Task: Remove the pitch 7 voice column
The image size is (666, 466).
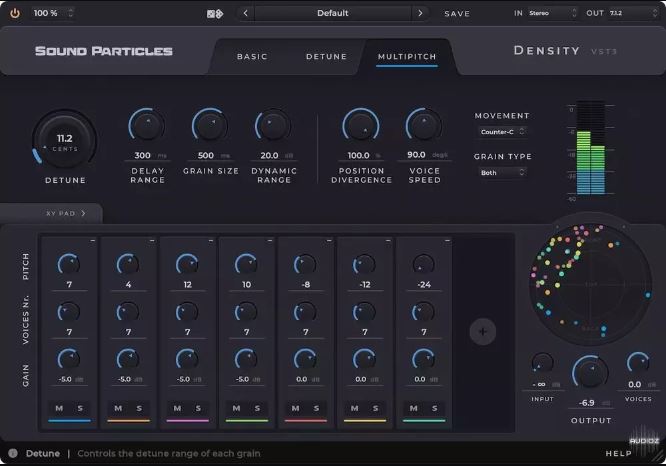Action: tap(93, 241)
